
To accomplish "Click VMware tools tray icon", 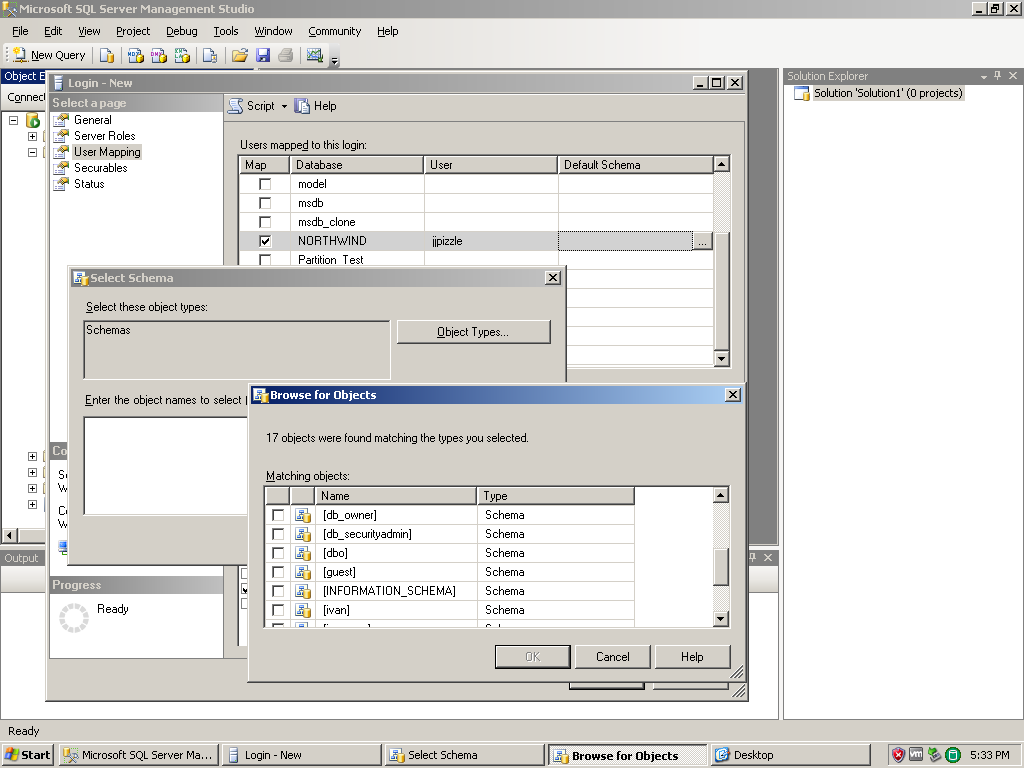I will [916, 754].
